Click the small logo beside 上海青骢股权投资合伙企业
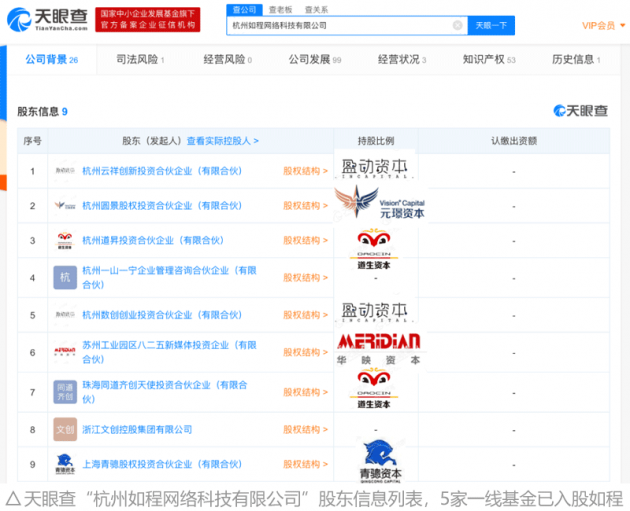 [65, 464]
